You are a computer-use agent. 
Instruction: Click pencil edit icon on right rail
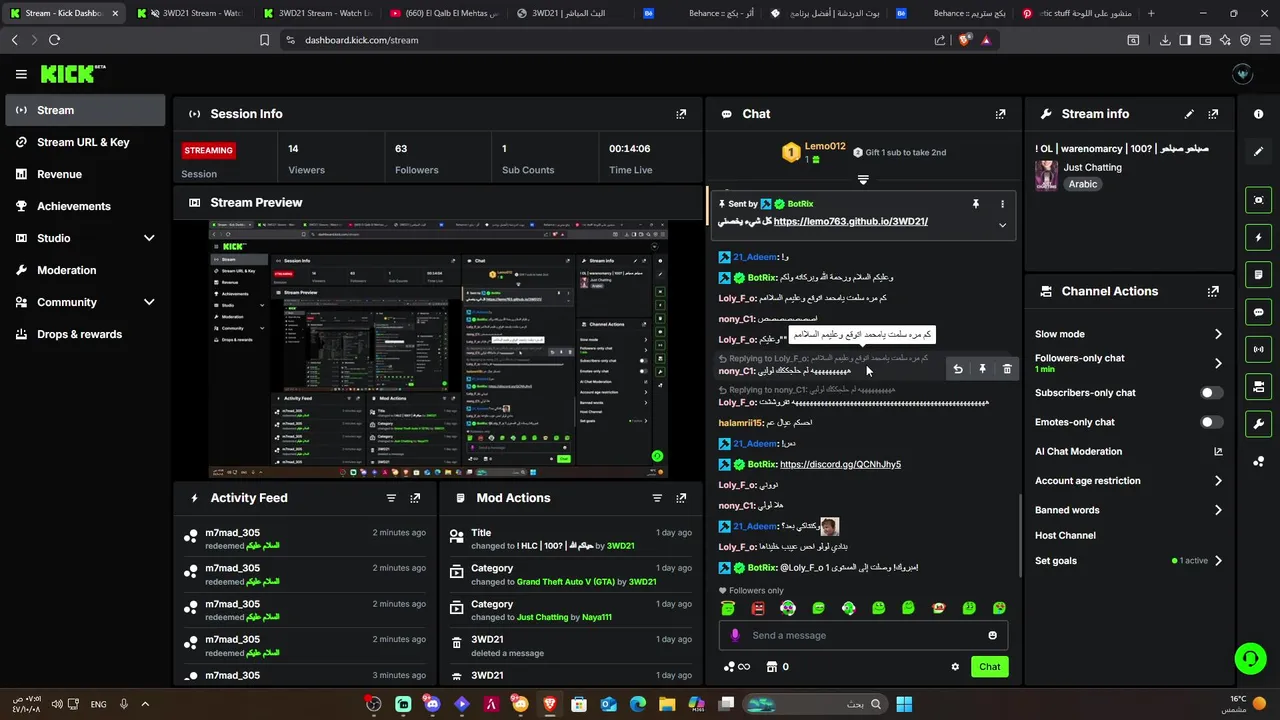[x=1258, y=151]
